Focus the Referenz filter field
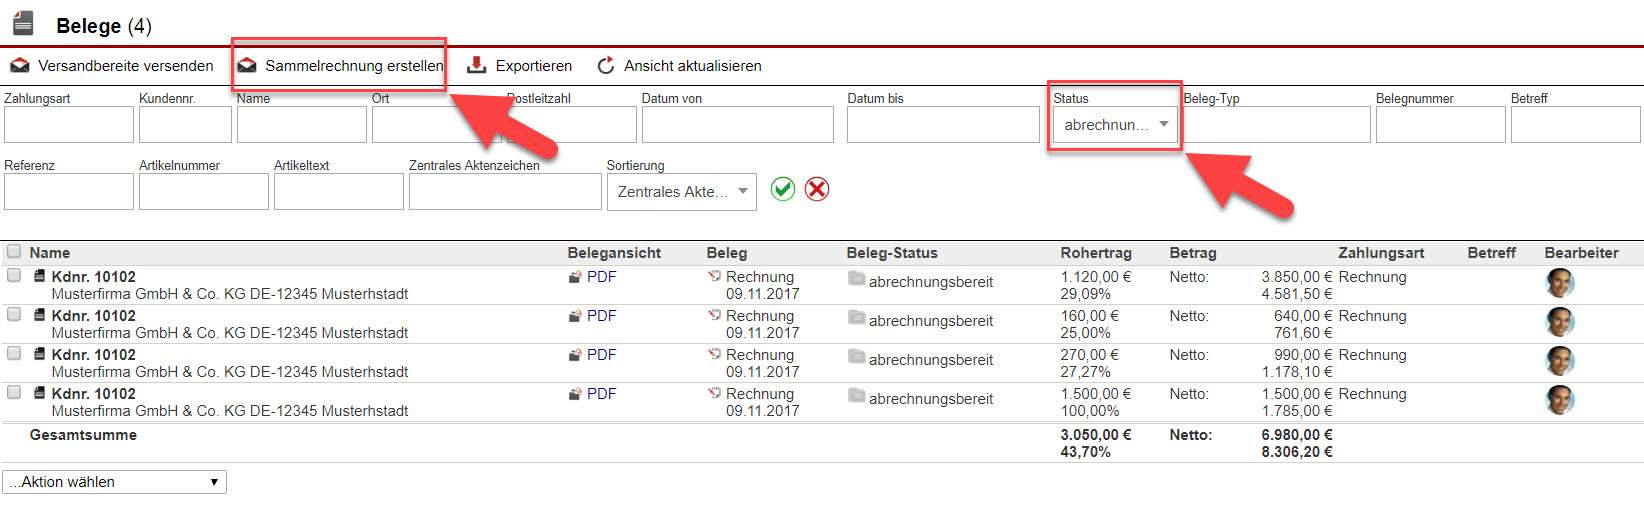The image size is (1644, 510). (69, 192)
